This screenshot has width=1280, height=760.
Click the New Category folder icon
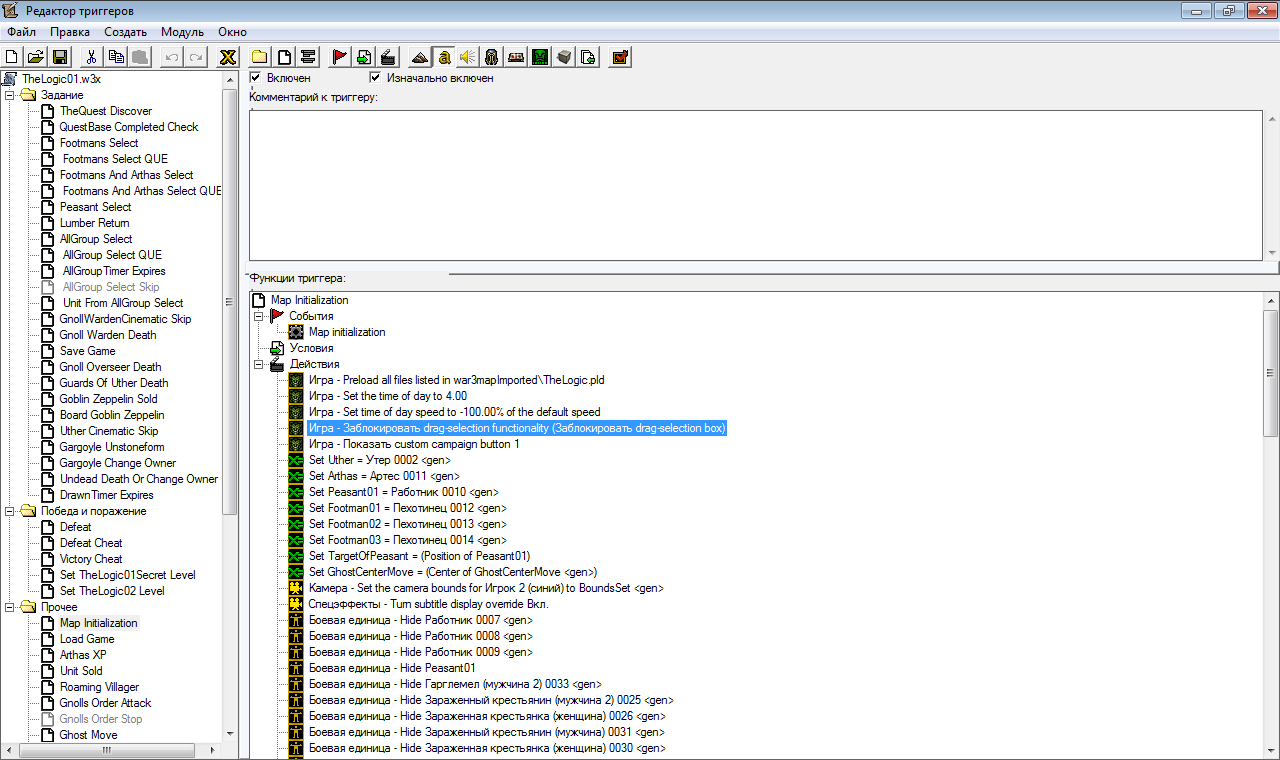260,57
